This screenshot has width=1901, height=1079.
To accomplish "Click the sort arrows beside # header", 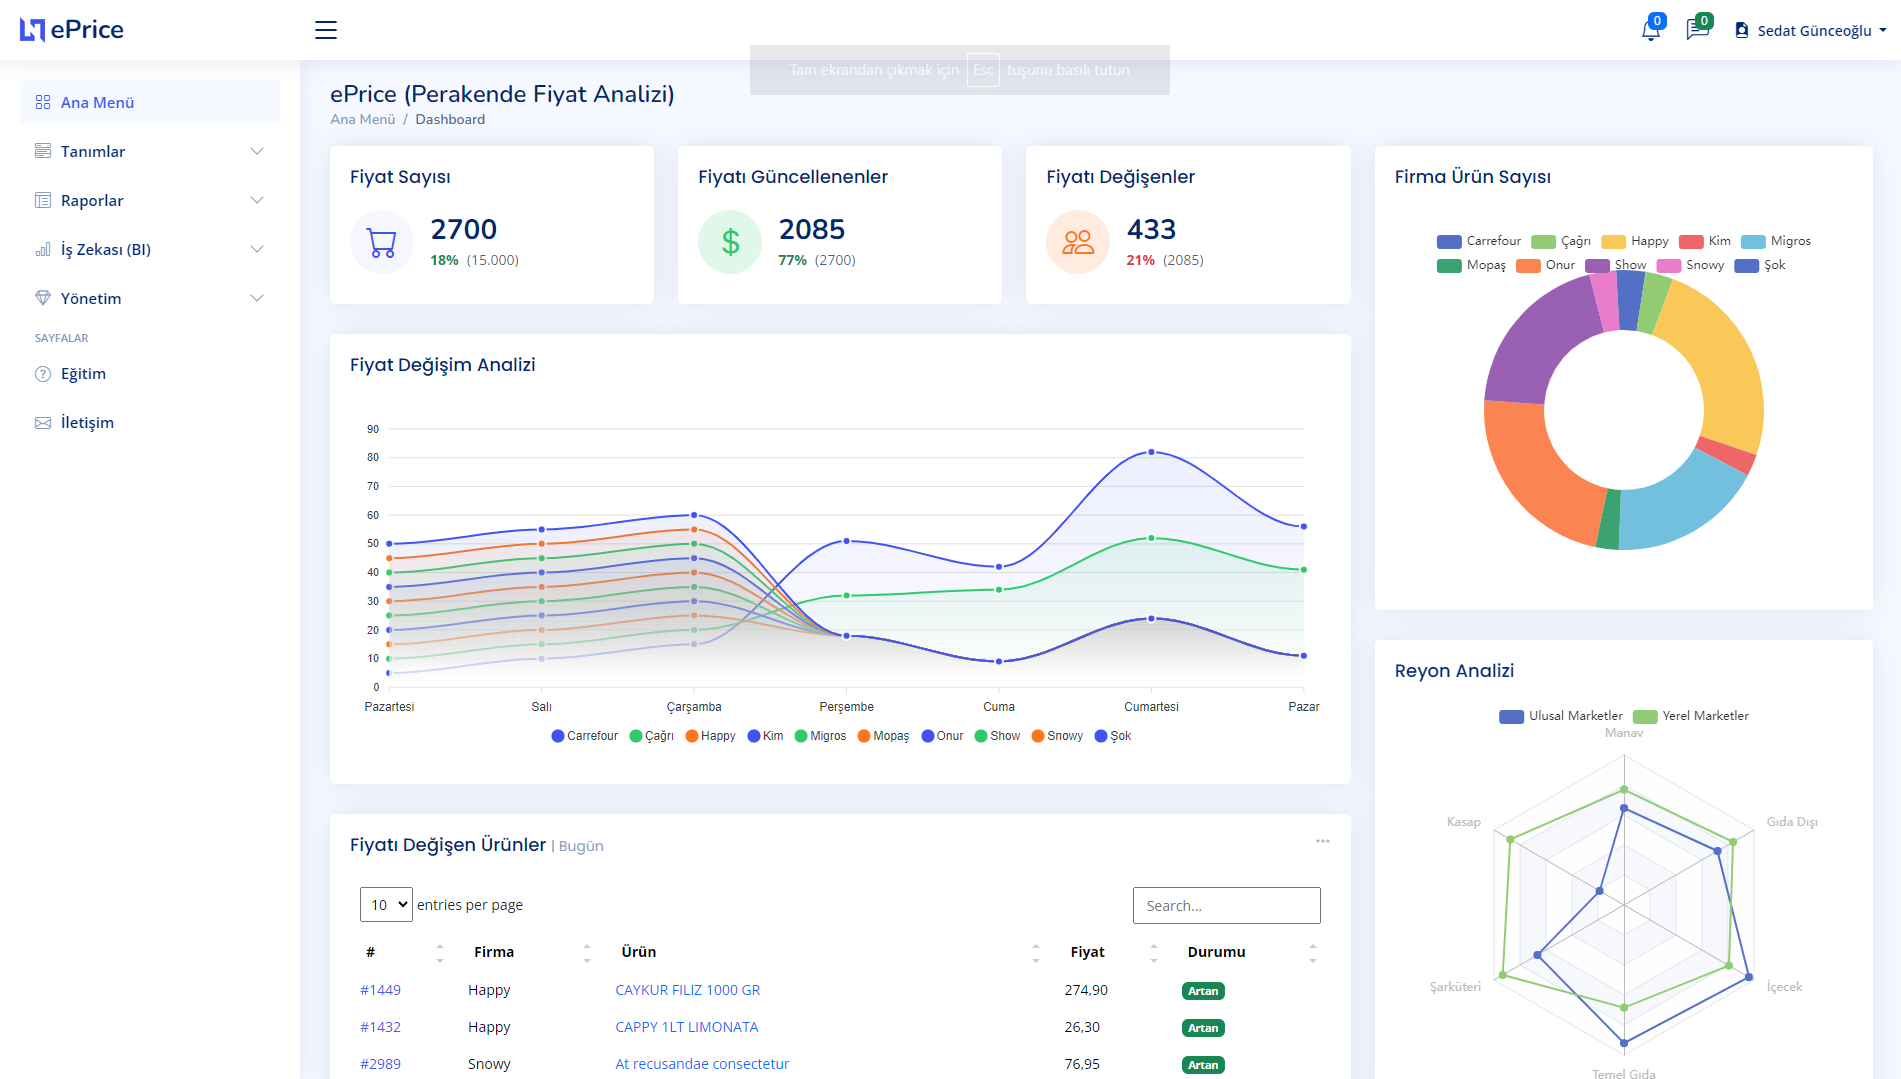I will tap(440, 953).
